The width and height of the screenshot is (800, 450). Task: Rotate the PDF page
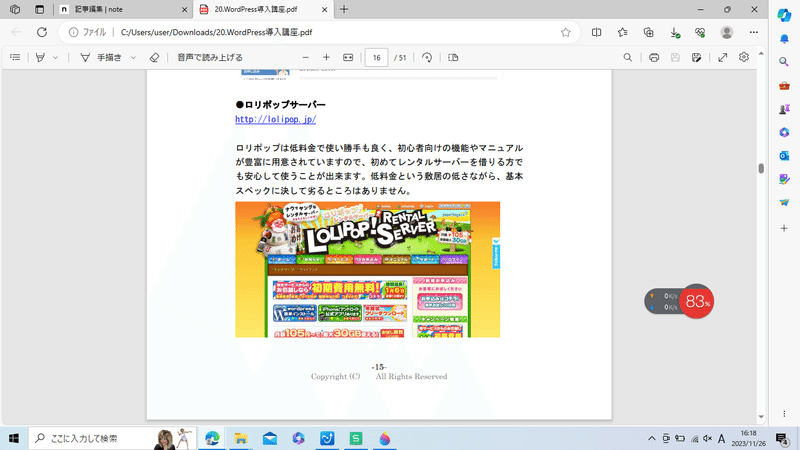click(x=427, y=58)
